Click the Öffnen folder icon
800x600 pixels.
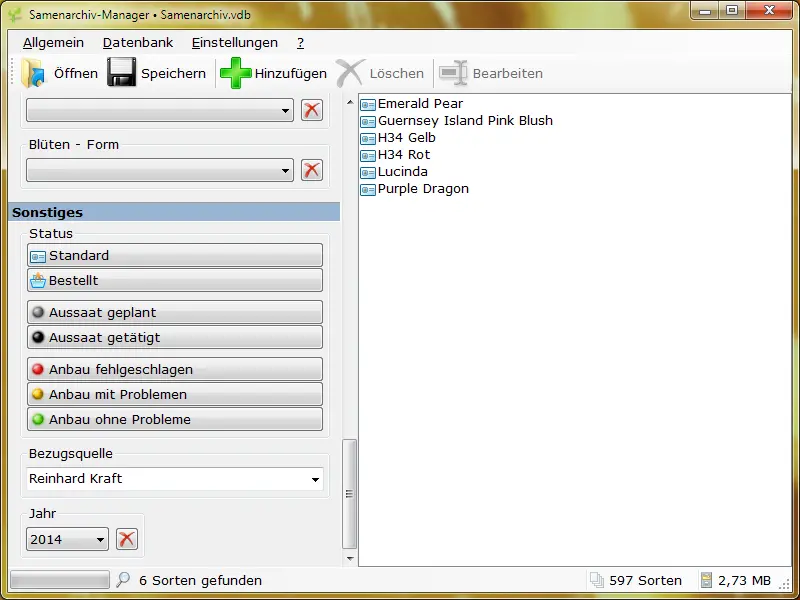34,73
